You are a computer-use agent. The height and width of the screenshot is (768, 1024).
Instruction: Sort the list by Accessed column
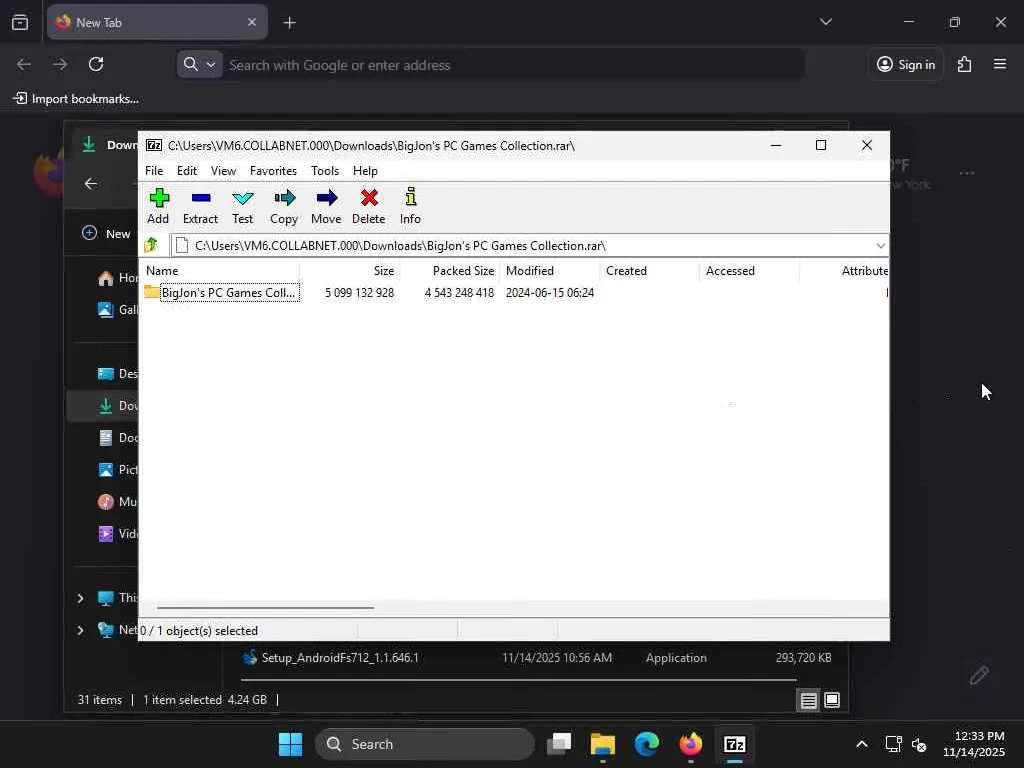pyautogui.click(x=750, y=270)
